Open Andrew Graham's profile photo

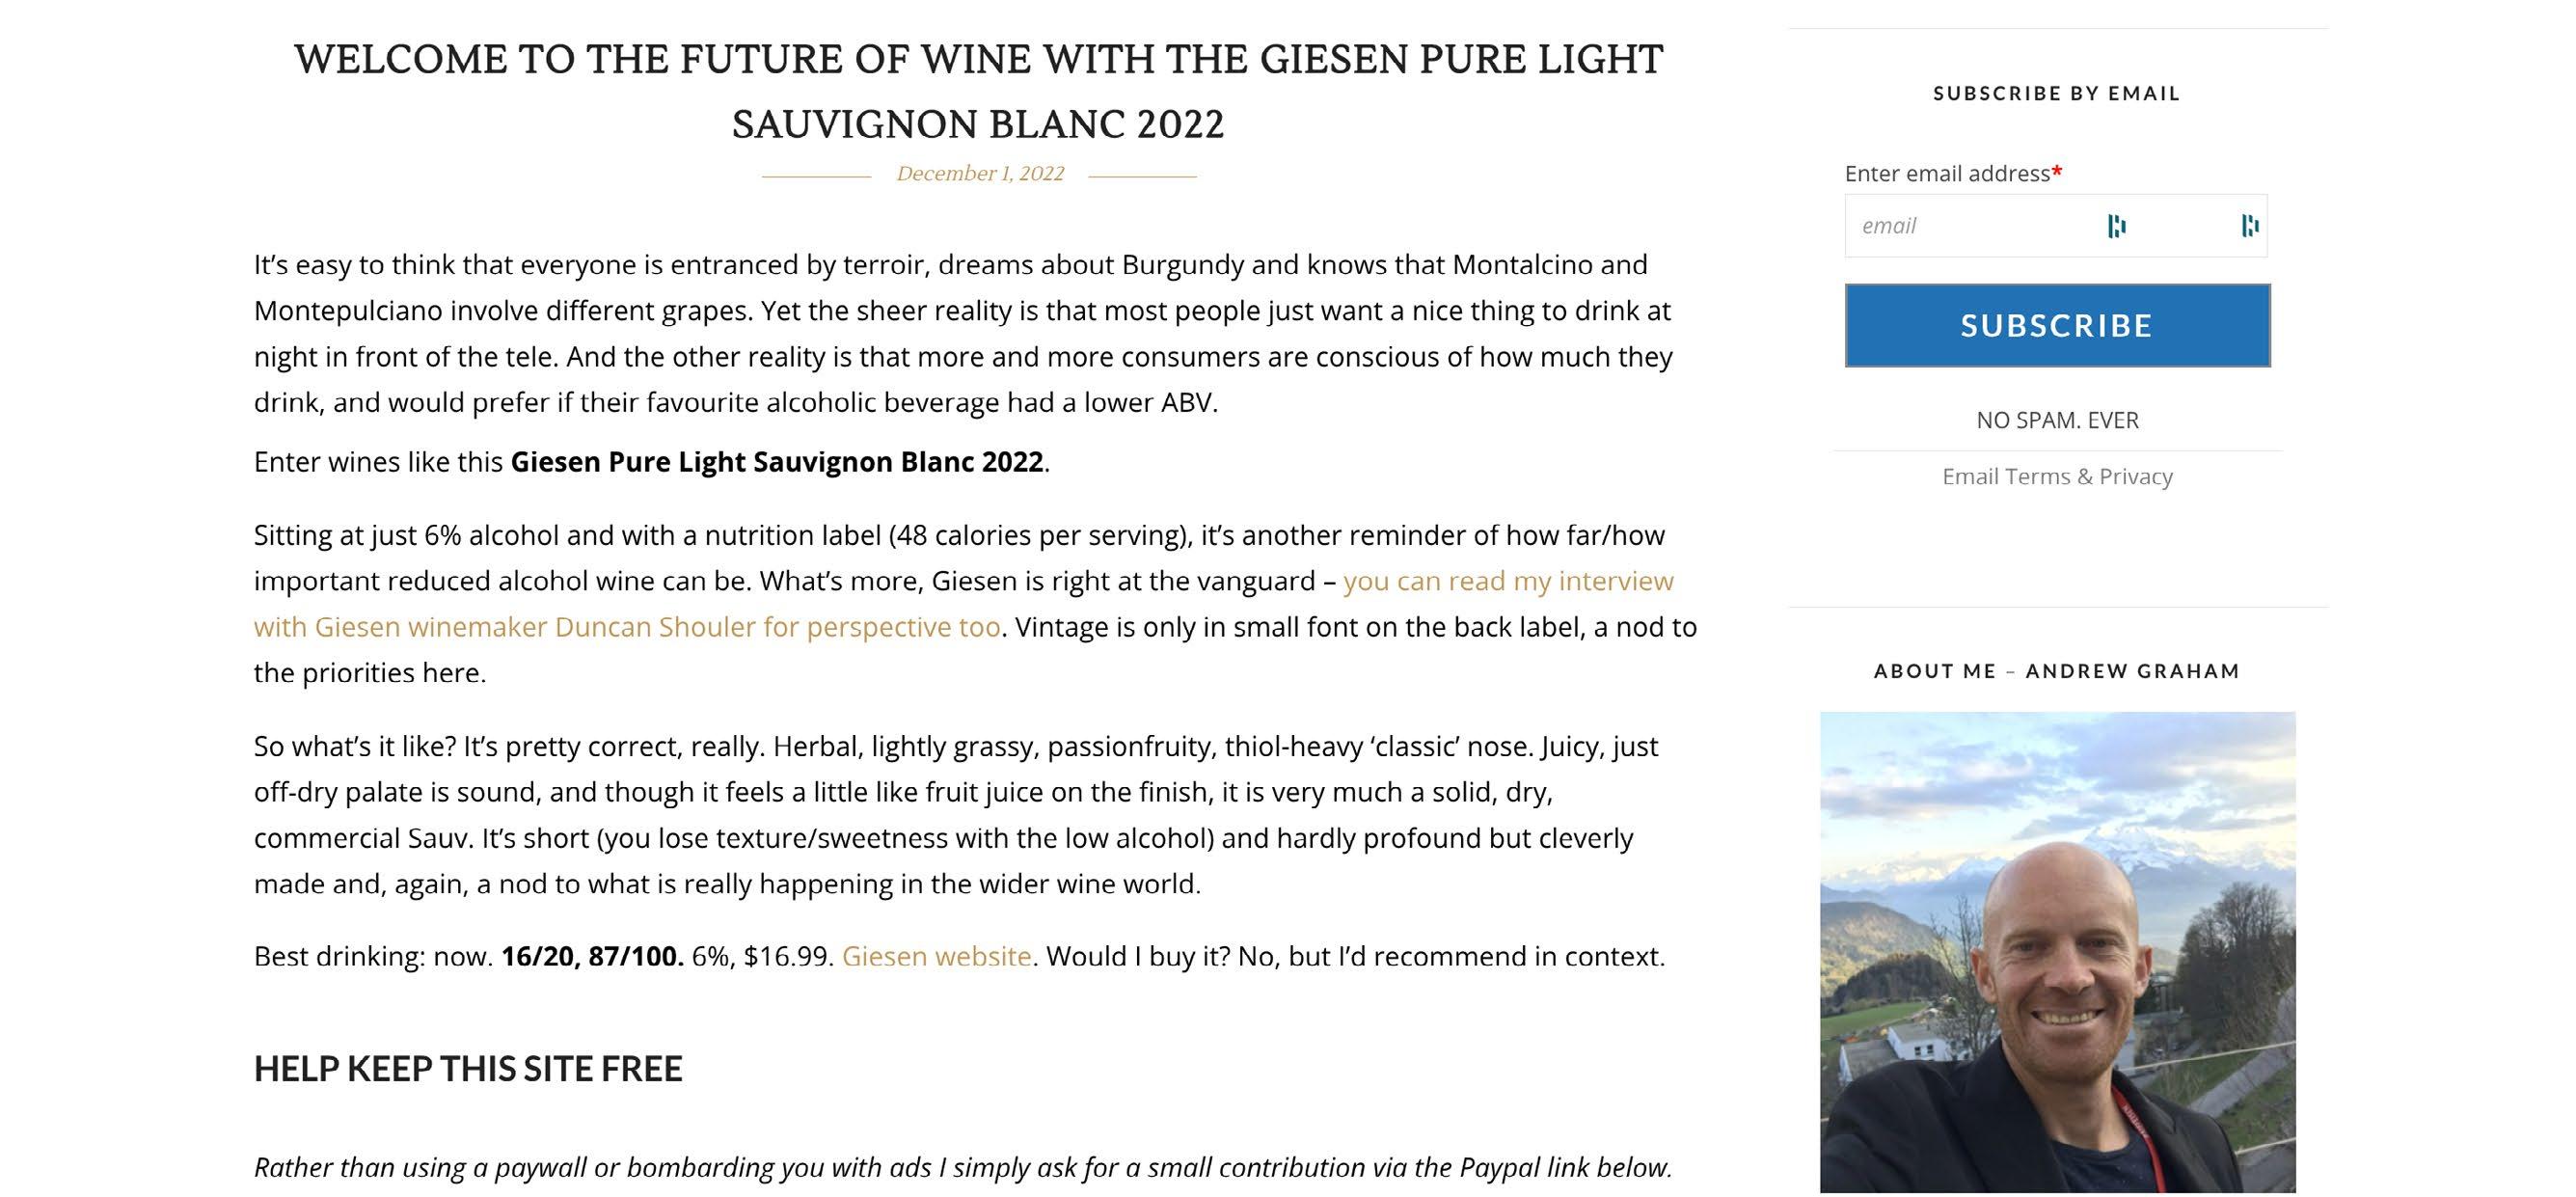[2057, 951]
